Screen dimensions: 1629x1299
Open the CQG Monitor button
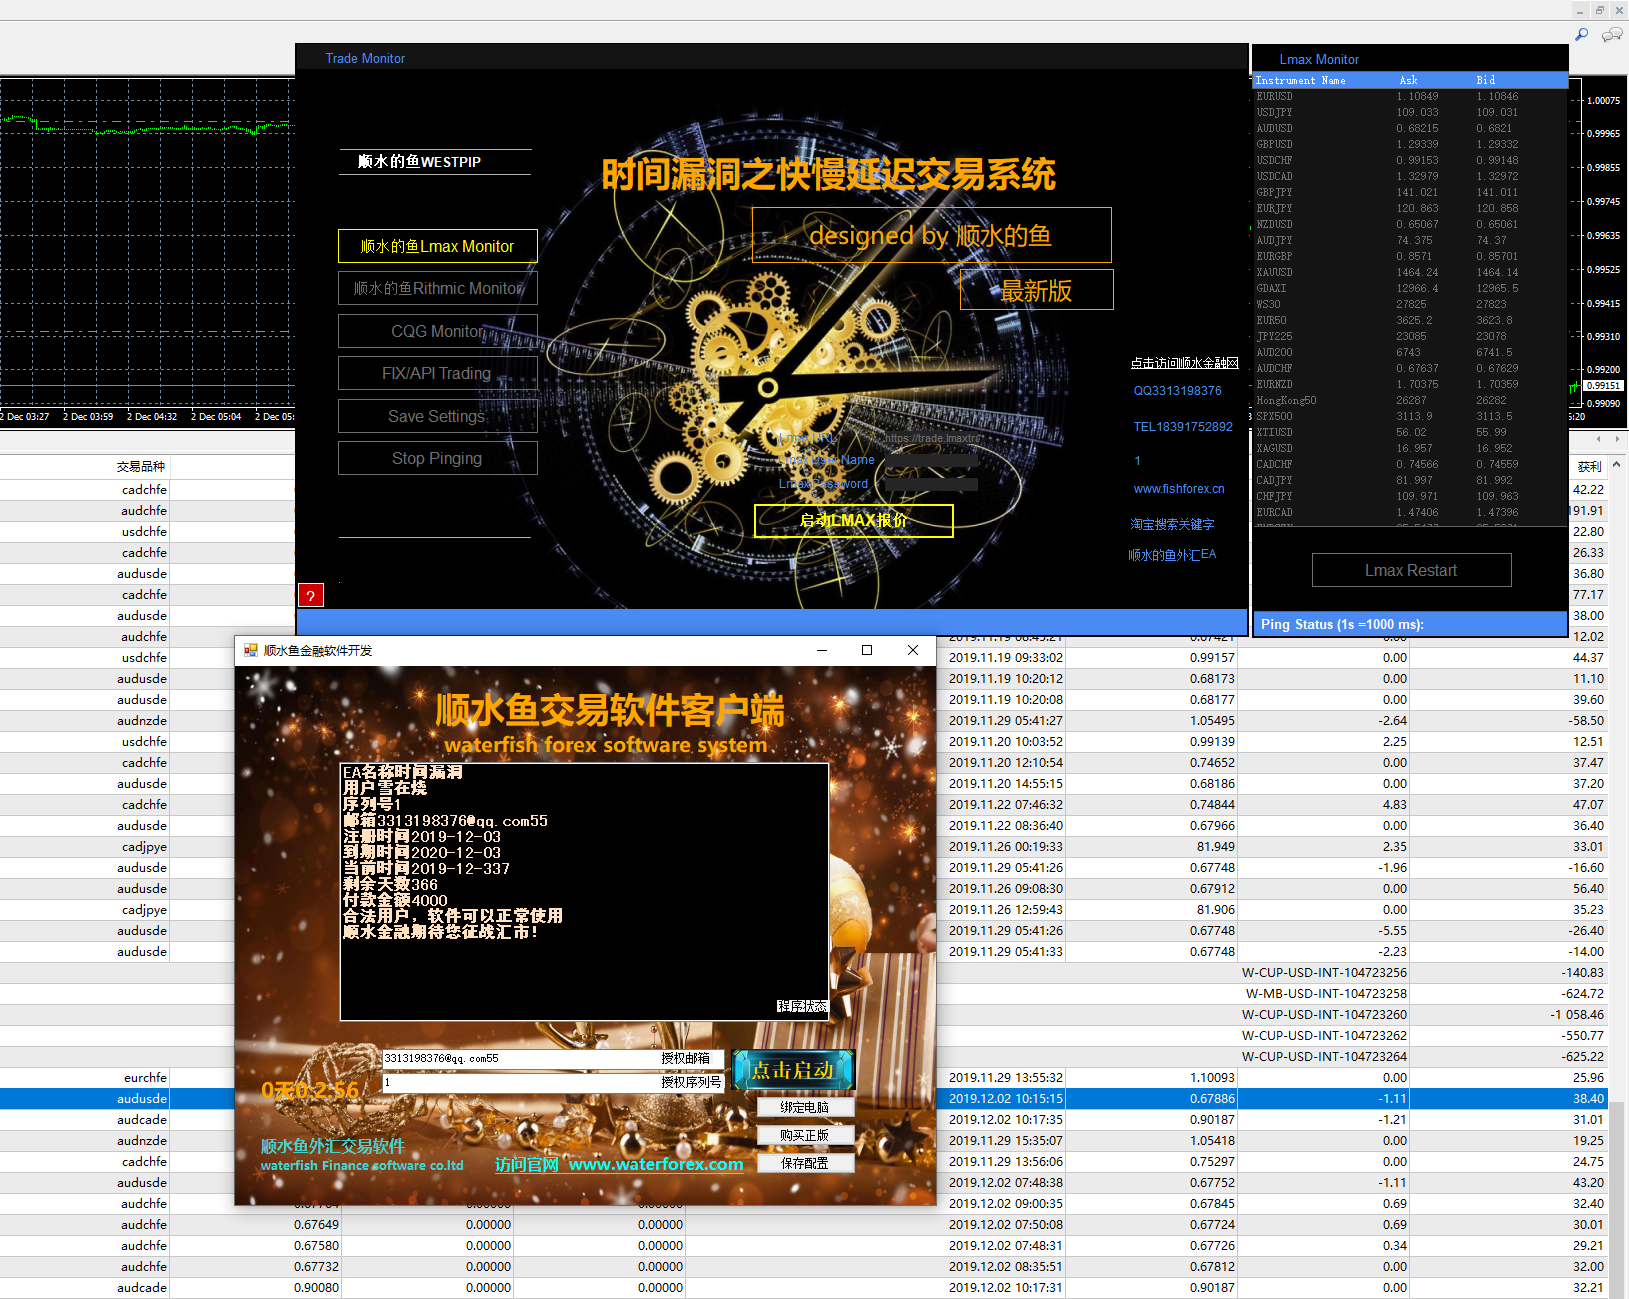438,331
